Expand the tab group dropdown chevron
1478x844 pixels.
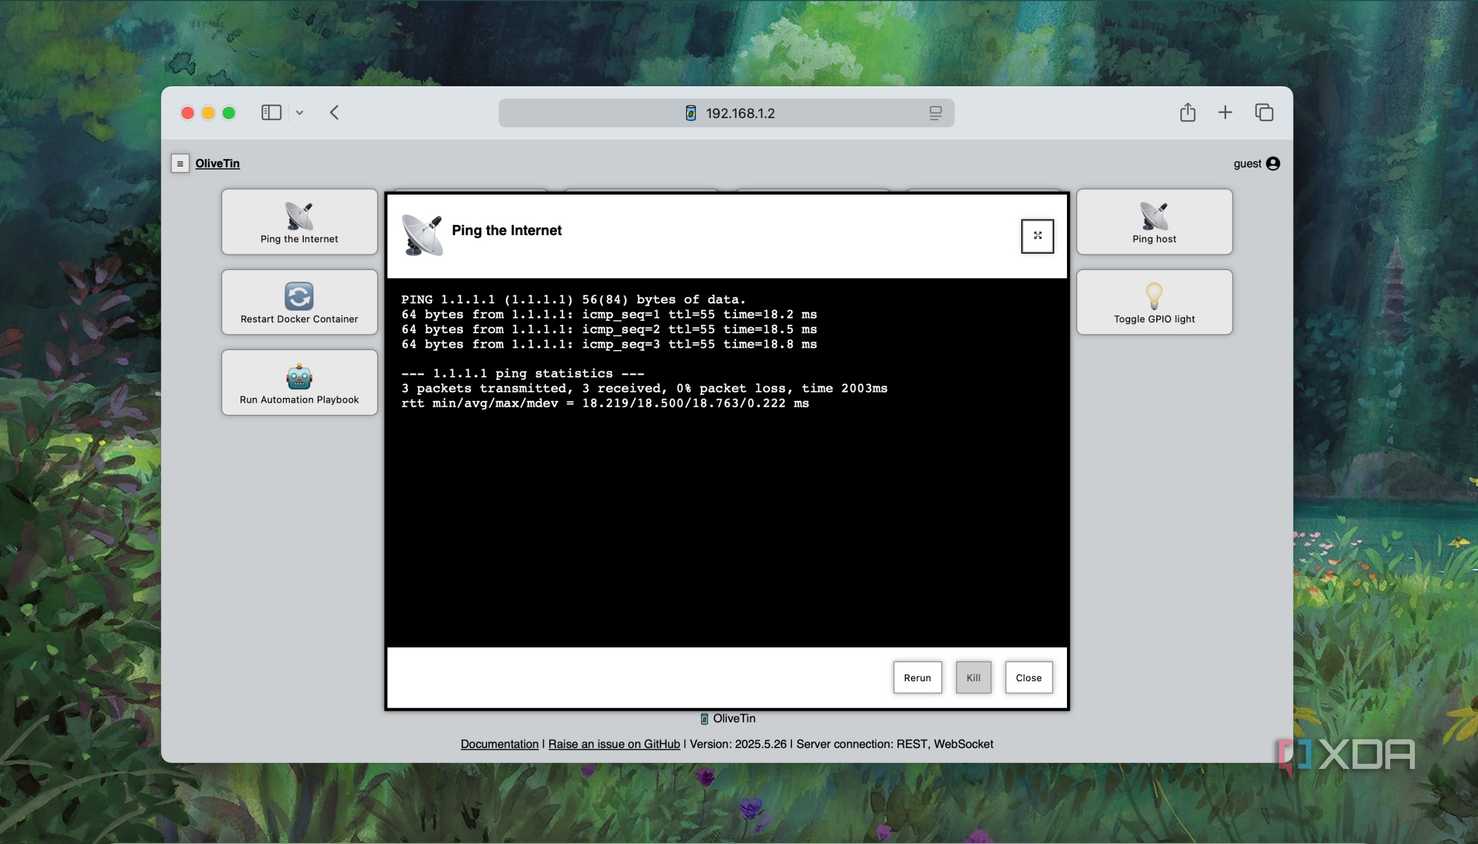(x=299, y=113)
